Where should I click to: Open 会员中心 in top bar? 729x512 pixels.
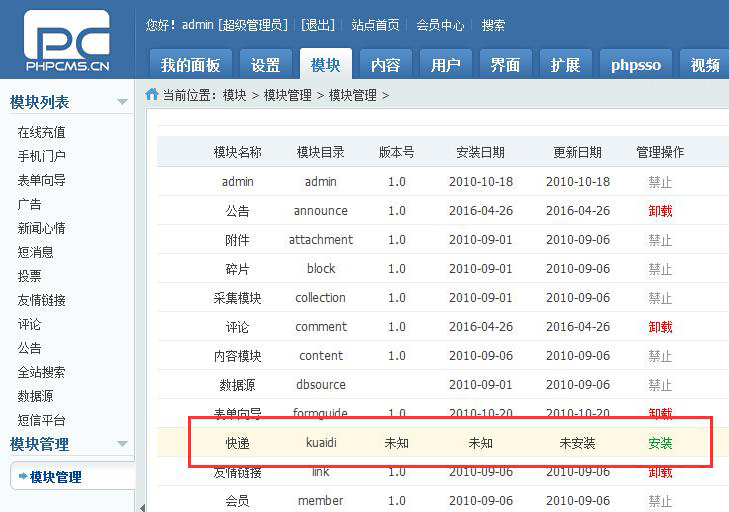coord(440,25)
